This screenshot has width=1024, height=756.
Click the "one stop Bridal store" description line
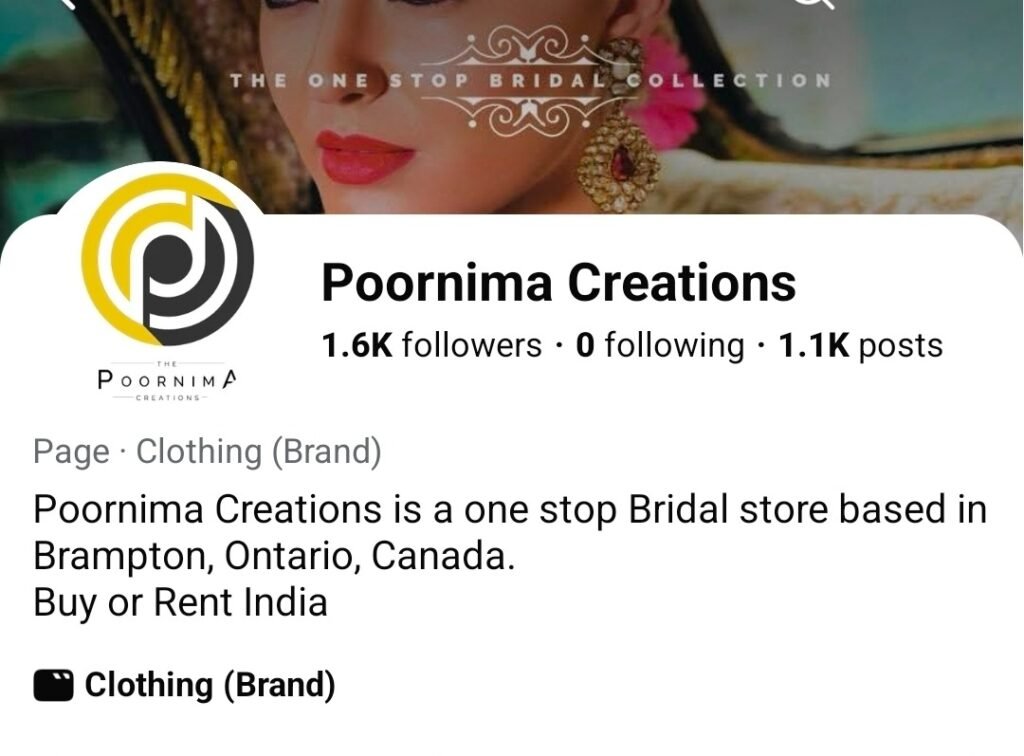(510, 510)
